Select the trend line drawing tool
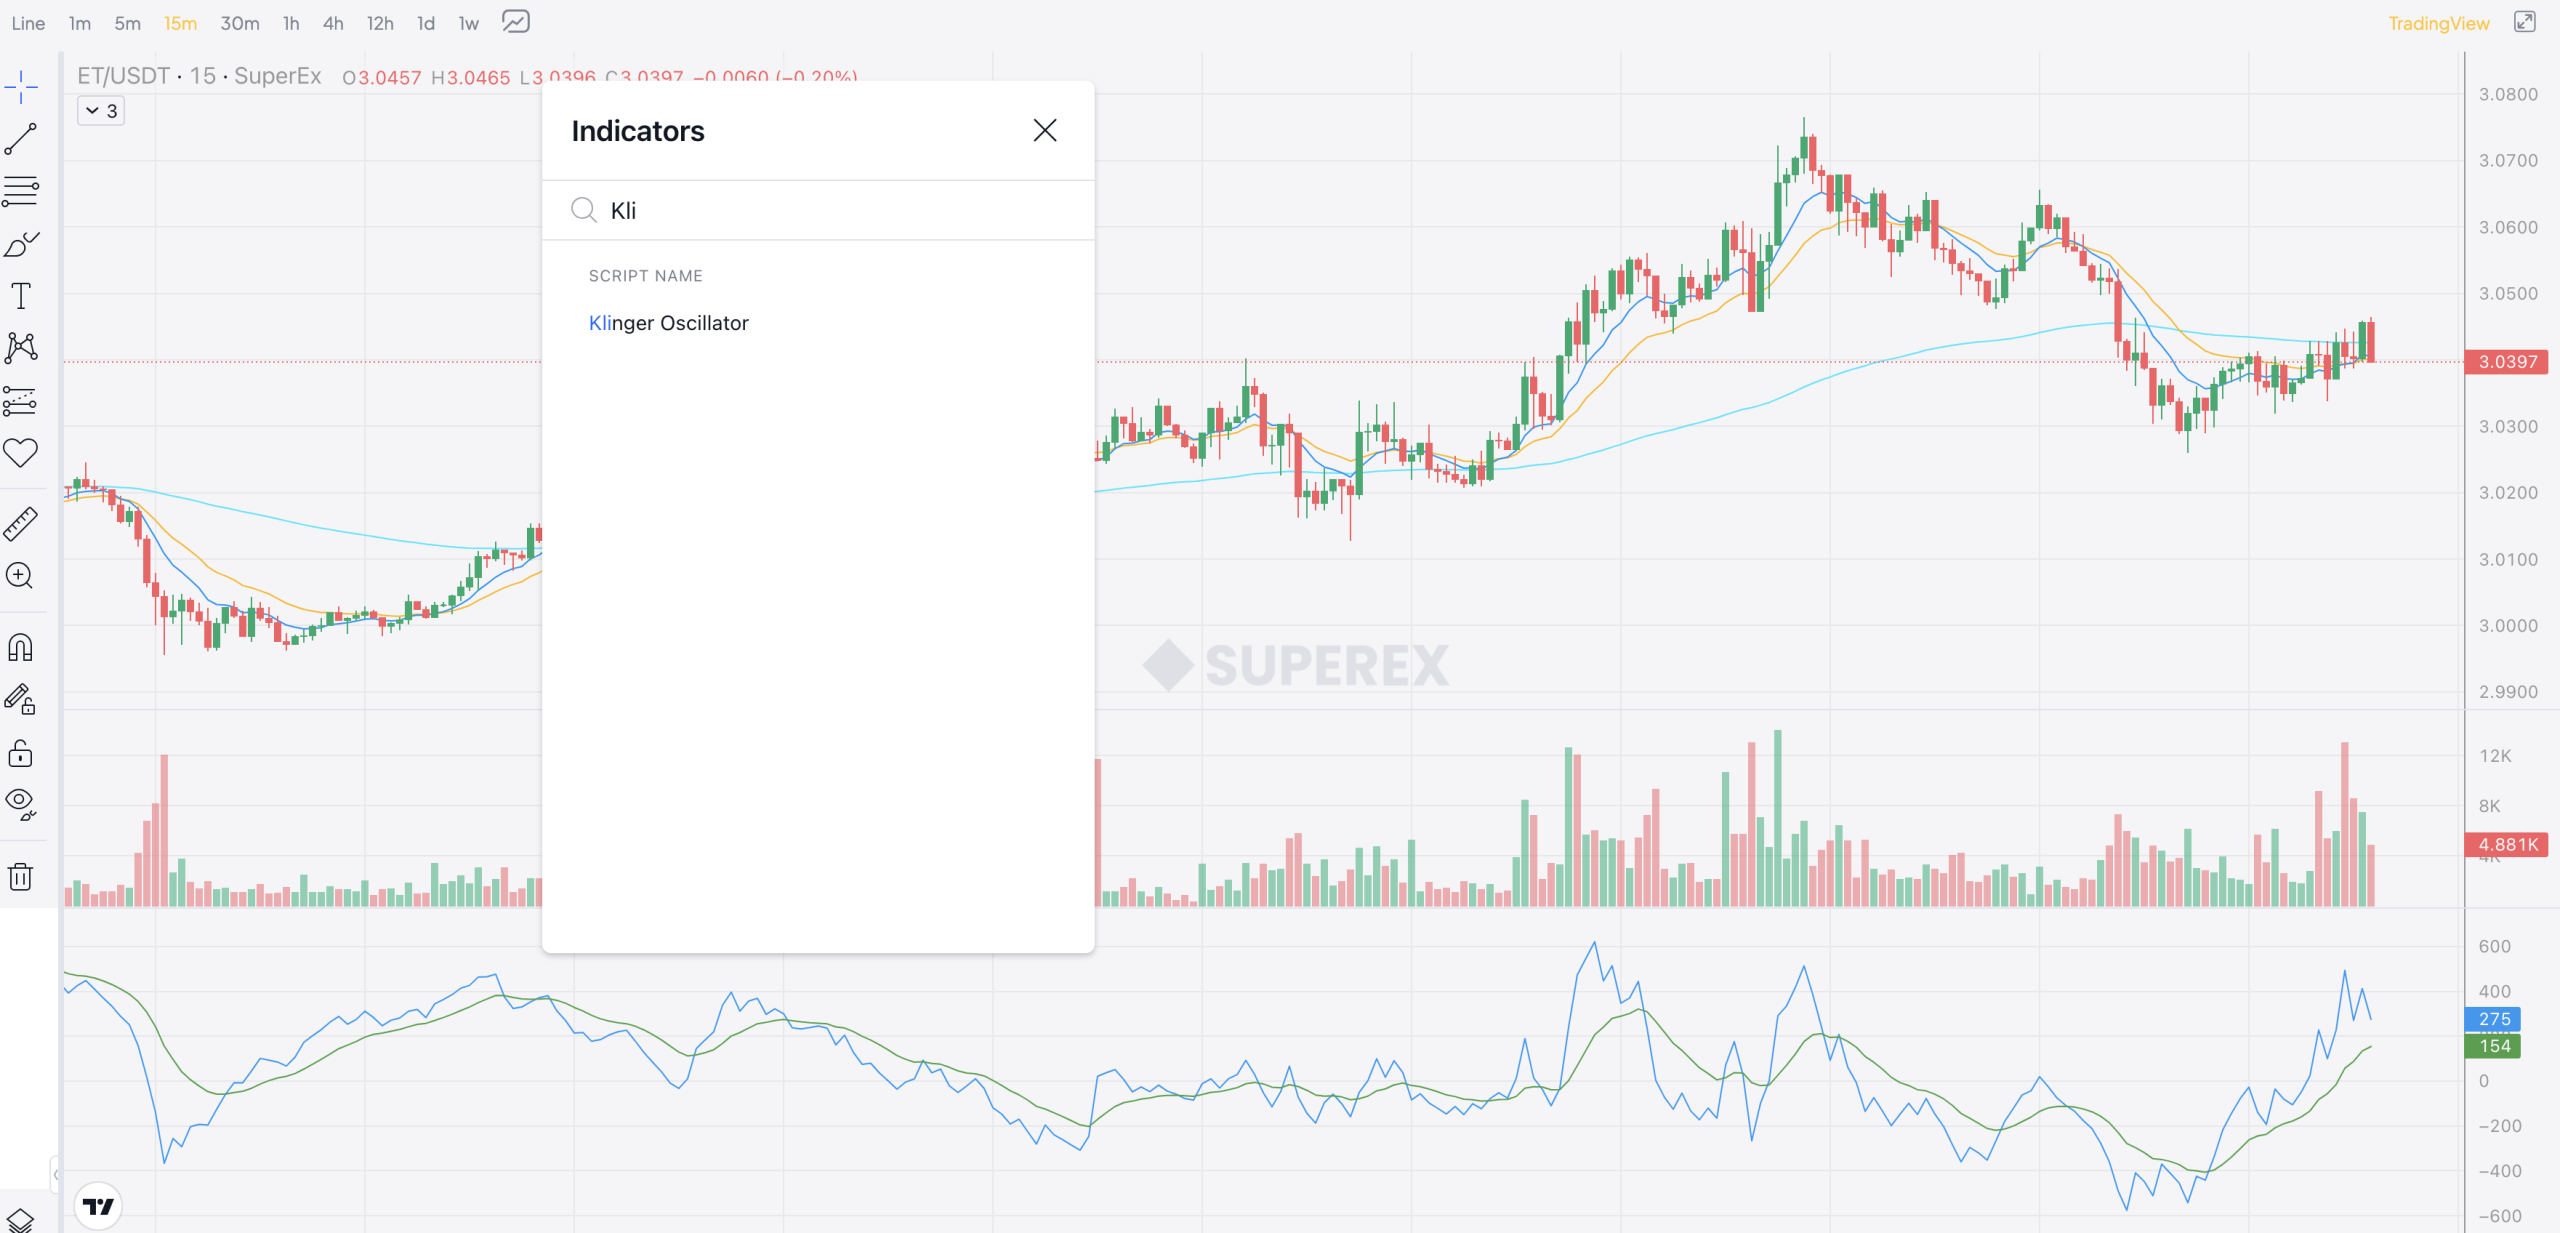The width and height of the screenshot is (2560, 1233). click(21, 139)
